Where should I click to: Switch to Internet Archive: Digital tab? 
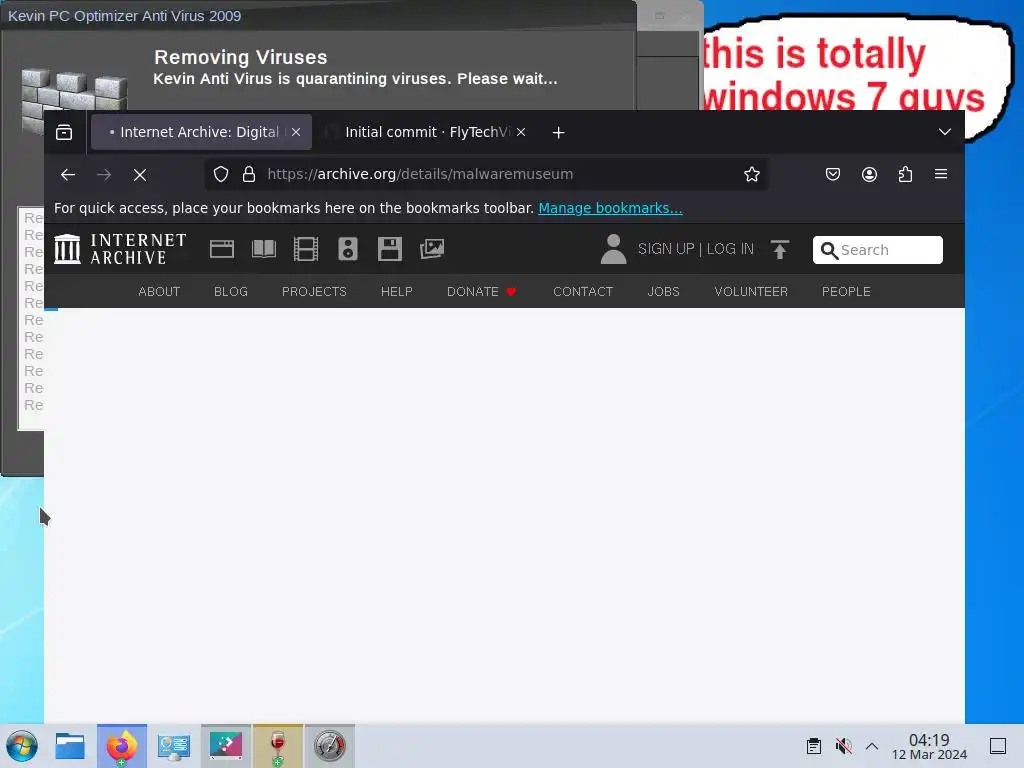coord(201,133)
